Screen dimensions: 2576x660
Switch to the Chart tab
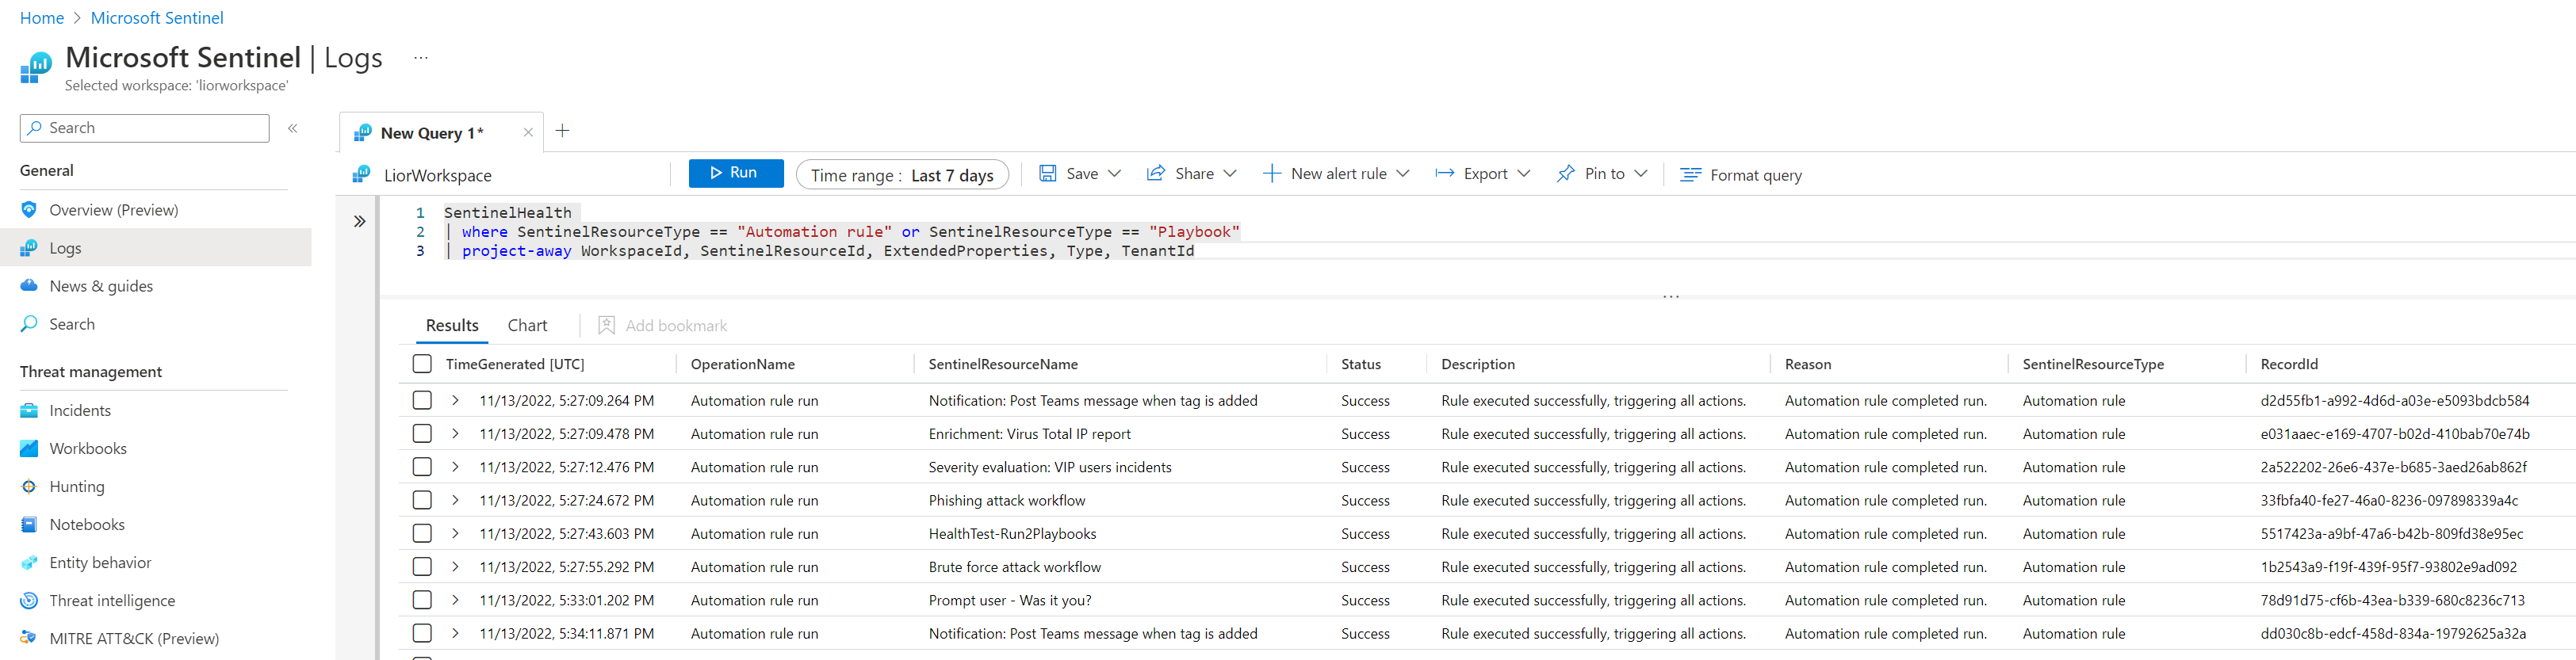[527, 326]
